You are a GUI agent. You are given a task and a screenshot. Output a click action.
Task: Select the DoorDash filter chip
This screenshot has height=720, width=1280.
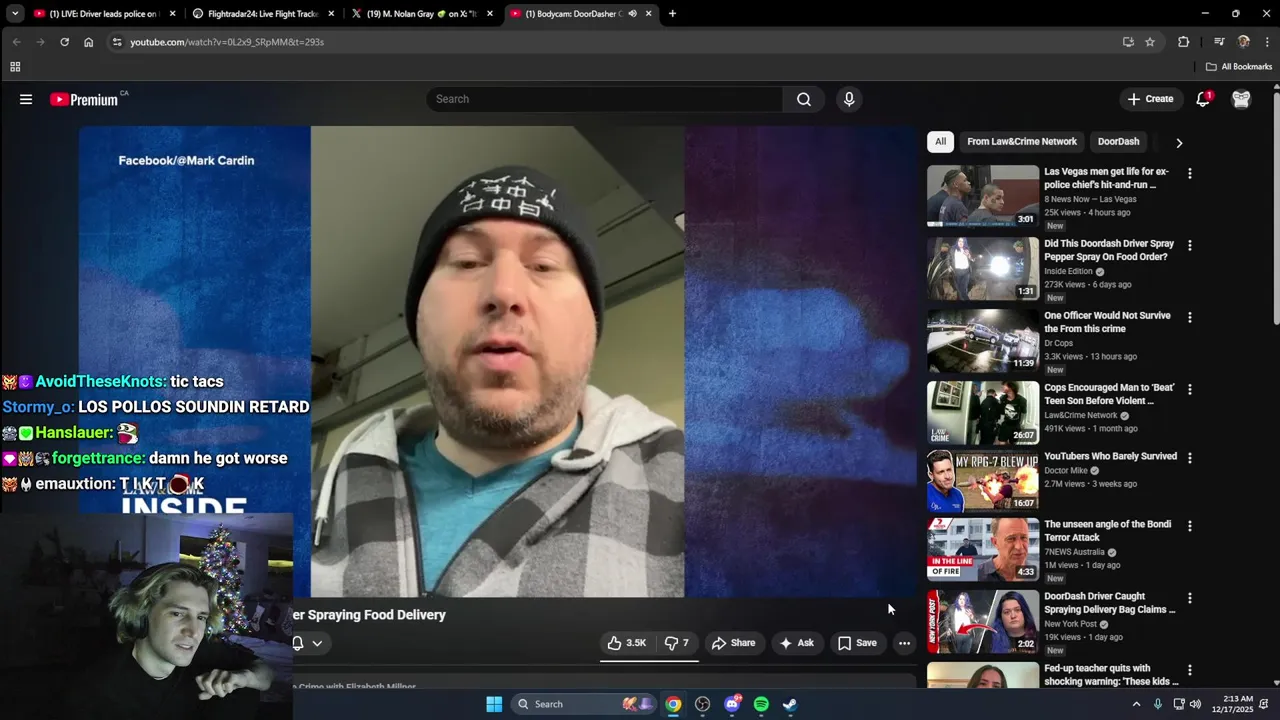(1118, 142)
